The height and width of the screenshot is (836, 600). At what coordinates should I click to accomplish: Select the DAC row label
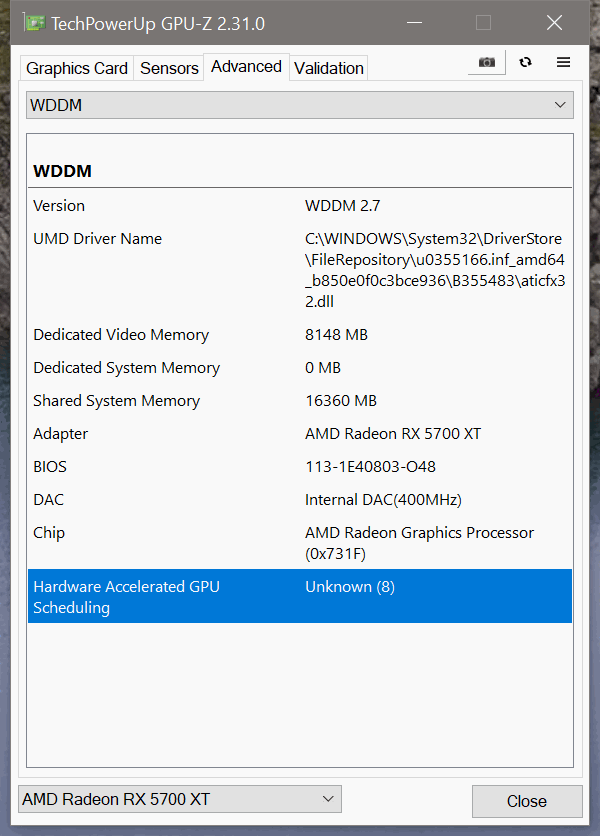pyautogui.click(x=48, y=500)
